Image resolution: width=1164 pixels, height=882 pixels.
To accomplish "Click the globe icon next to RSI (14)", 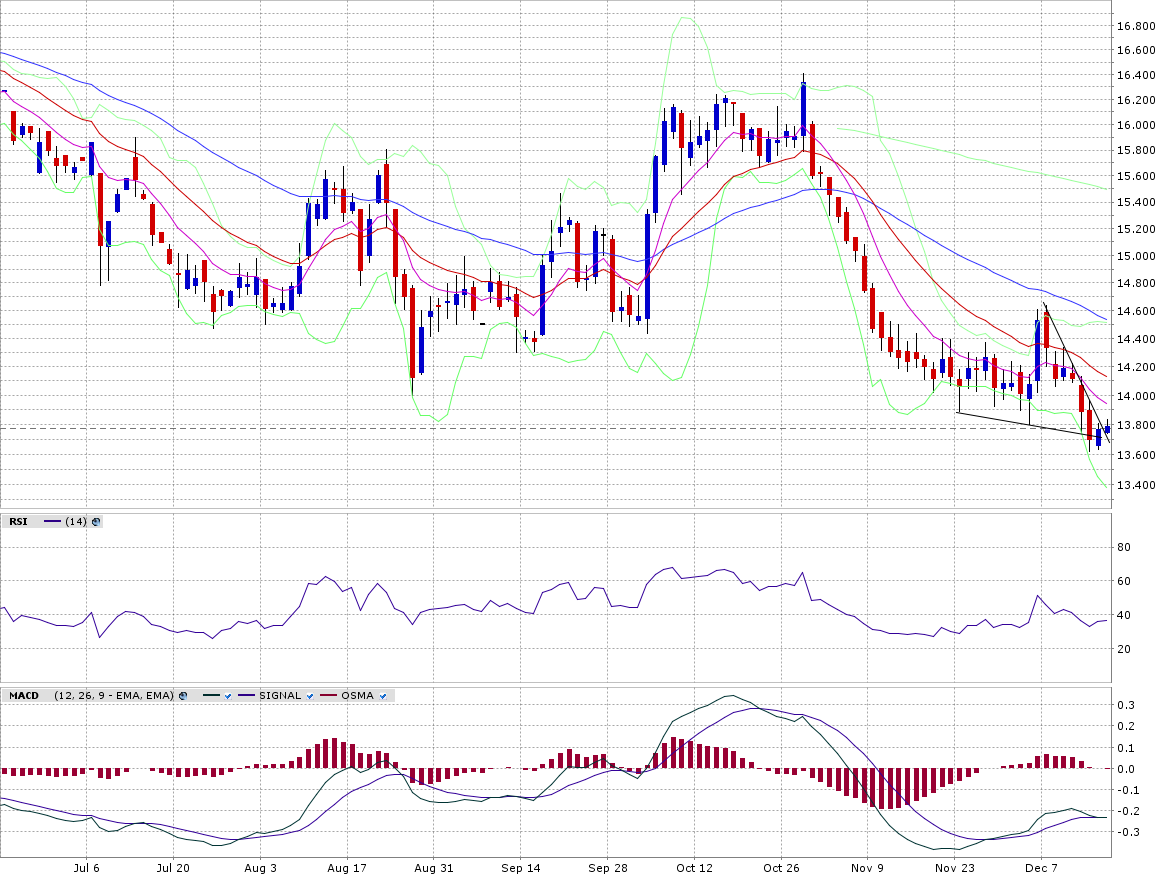I will pyautogui.click(x=96, y=521).
